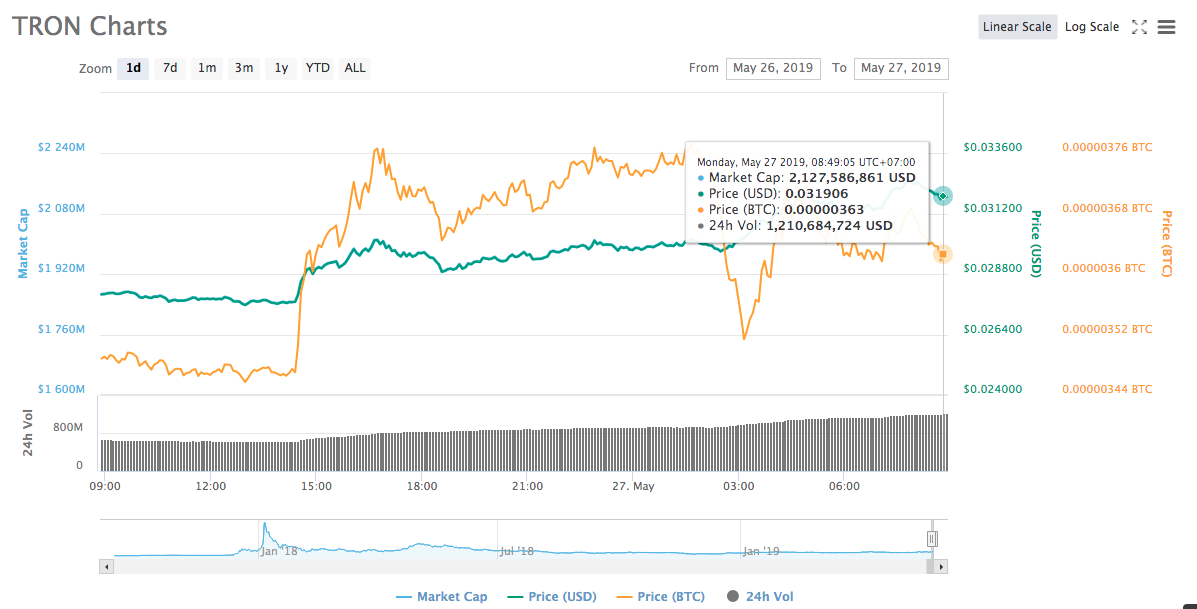Toggle the Price (USD) legend series
The width and height of the screenshot is (1197, 609).
tap(554, 597)
